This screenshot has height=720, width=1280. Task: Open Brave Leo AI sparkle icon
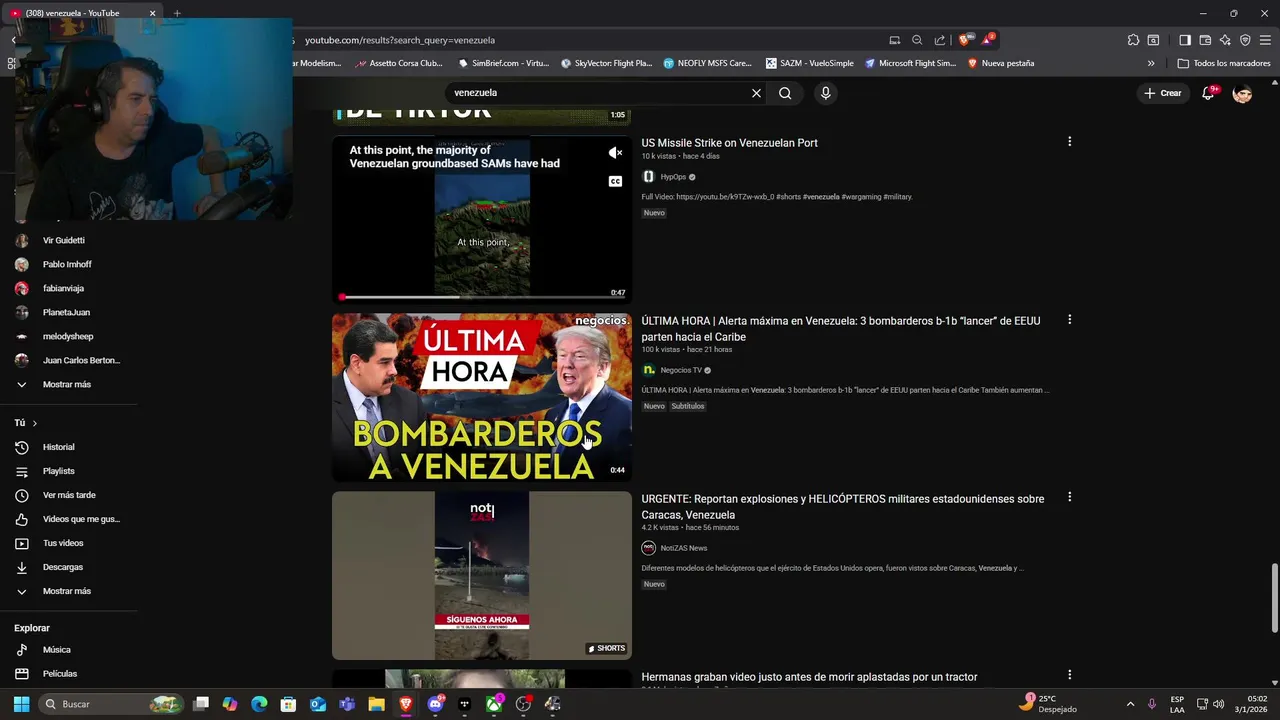pos(1225,40)
